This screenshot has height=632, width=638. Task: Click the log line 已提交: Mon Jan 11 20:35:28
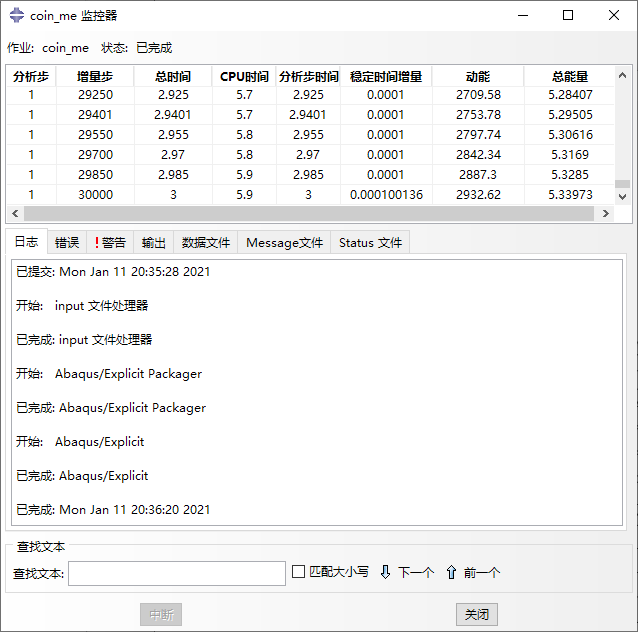click(x=113, y=271)
